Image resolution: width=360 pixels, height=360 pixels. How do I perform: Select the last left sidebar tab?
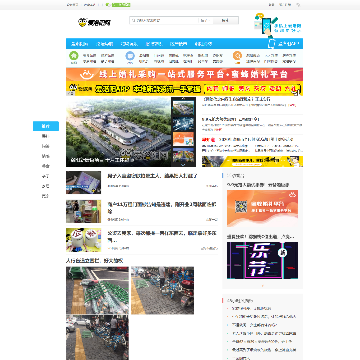click(x=45, y=196)
